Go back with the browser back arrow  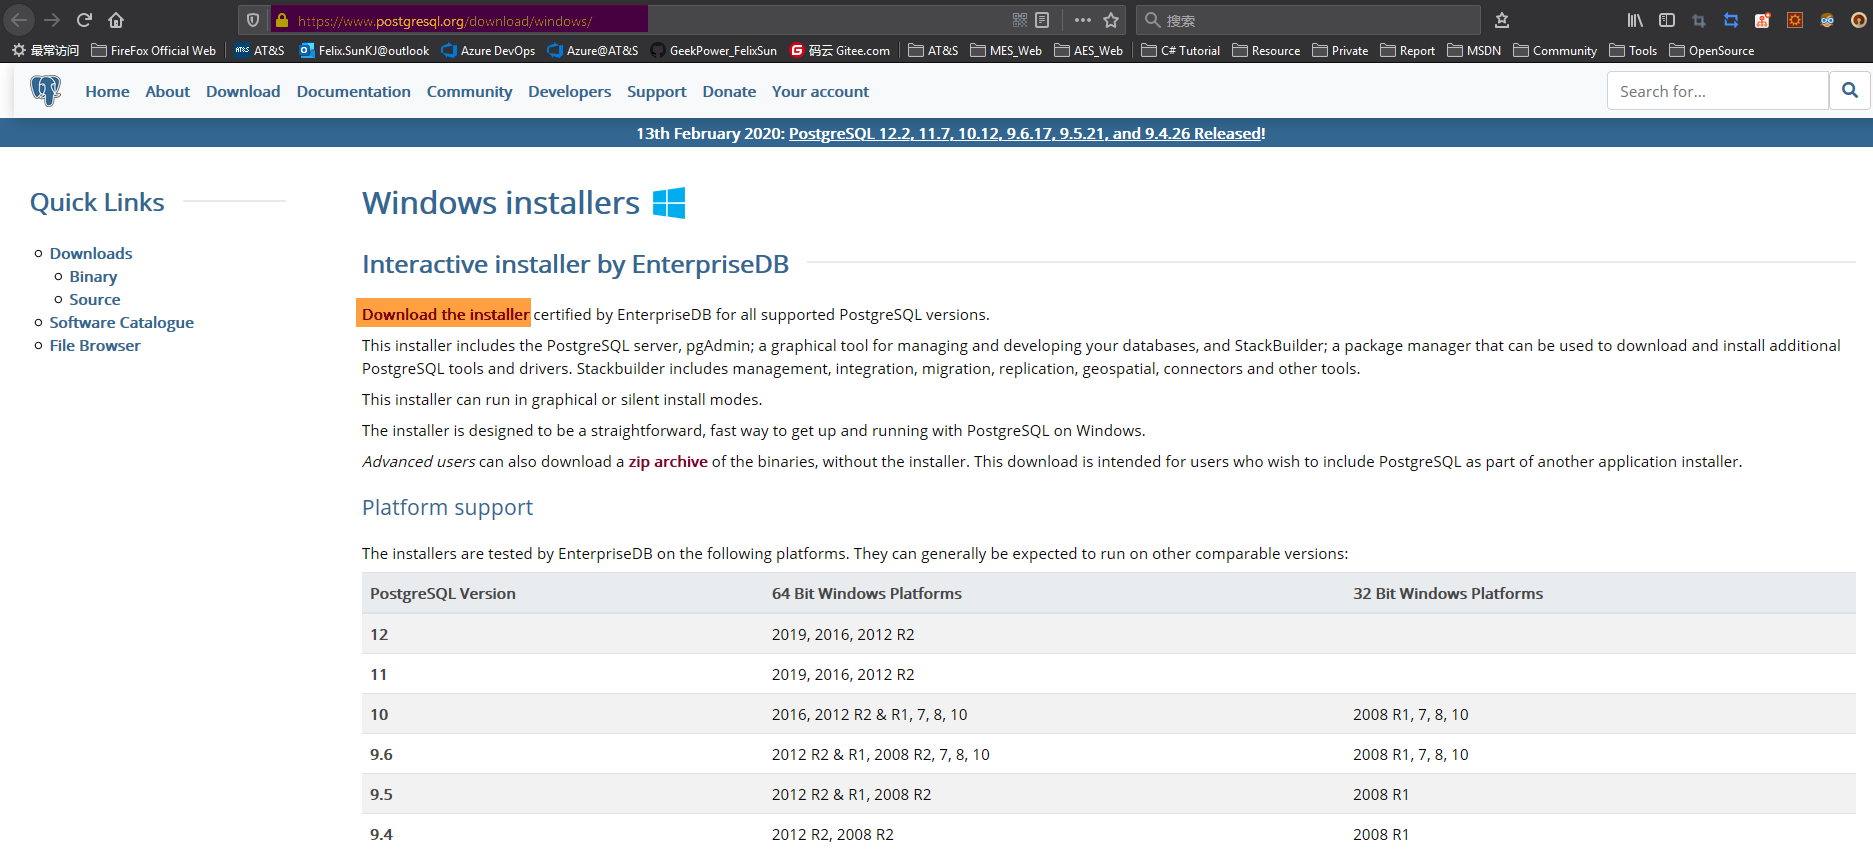click(19, 20)
